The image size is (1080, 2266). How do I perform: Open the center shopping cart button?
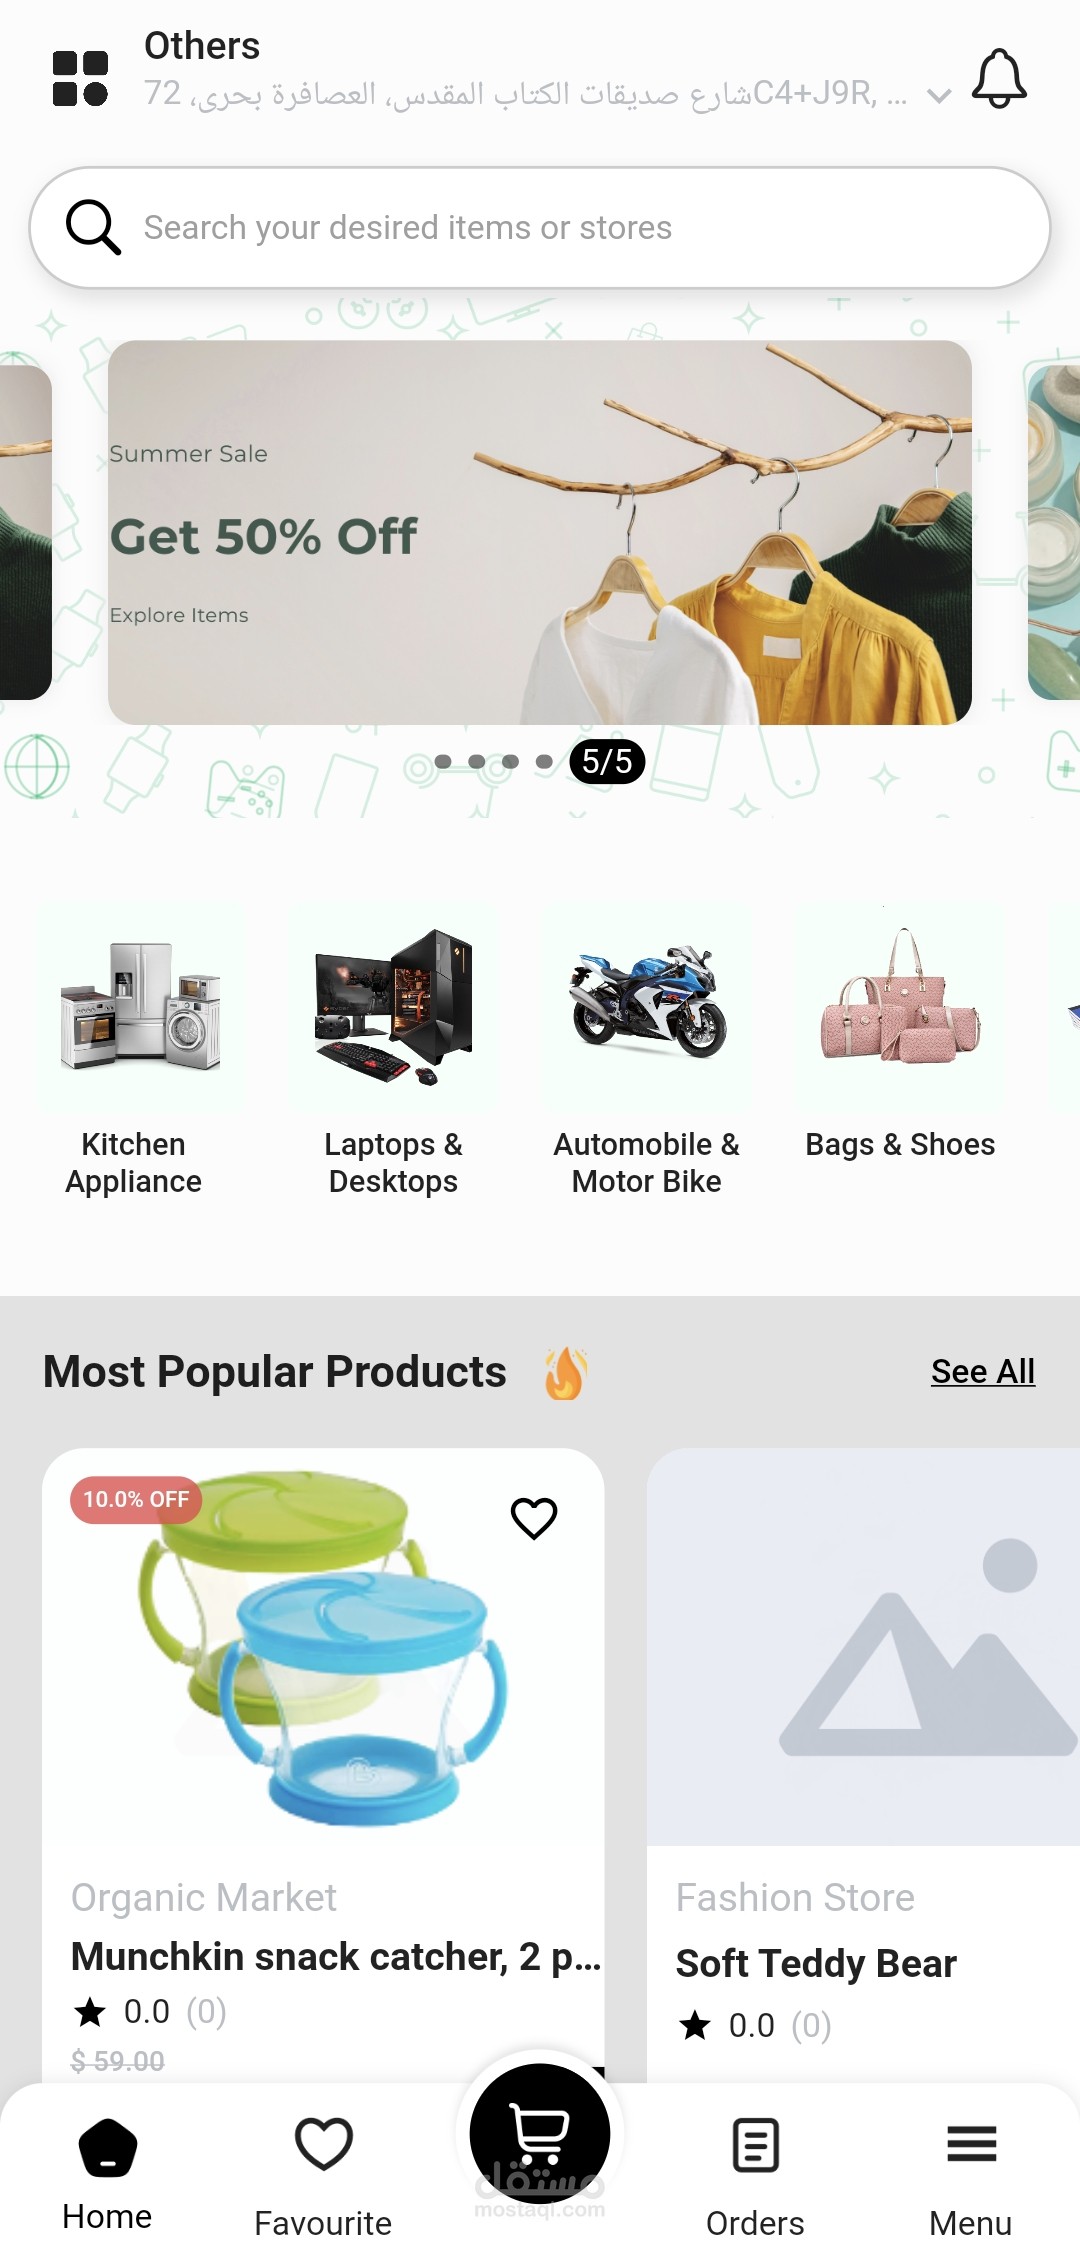(540, 2133)
